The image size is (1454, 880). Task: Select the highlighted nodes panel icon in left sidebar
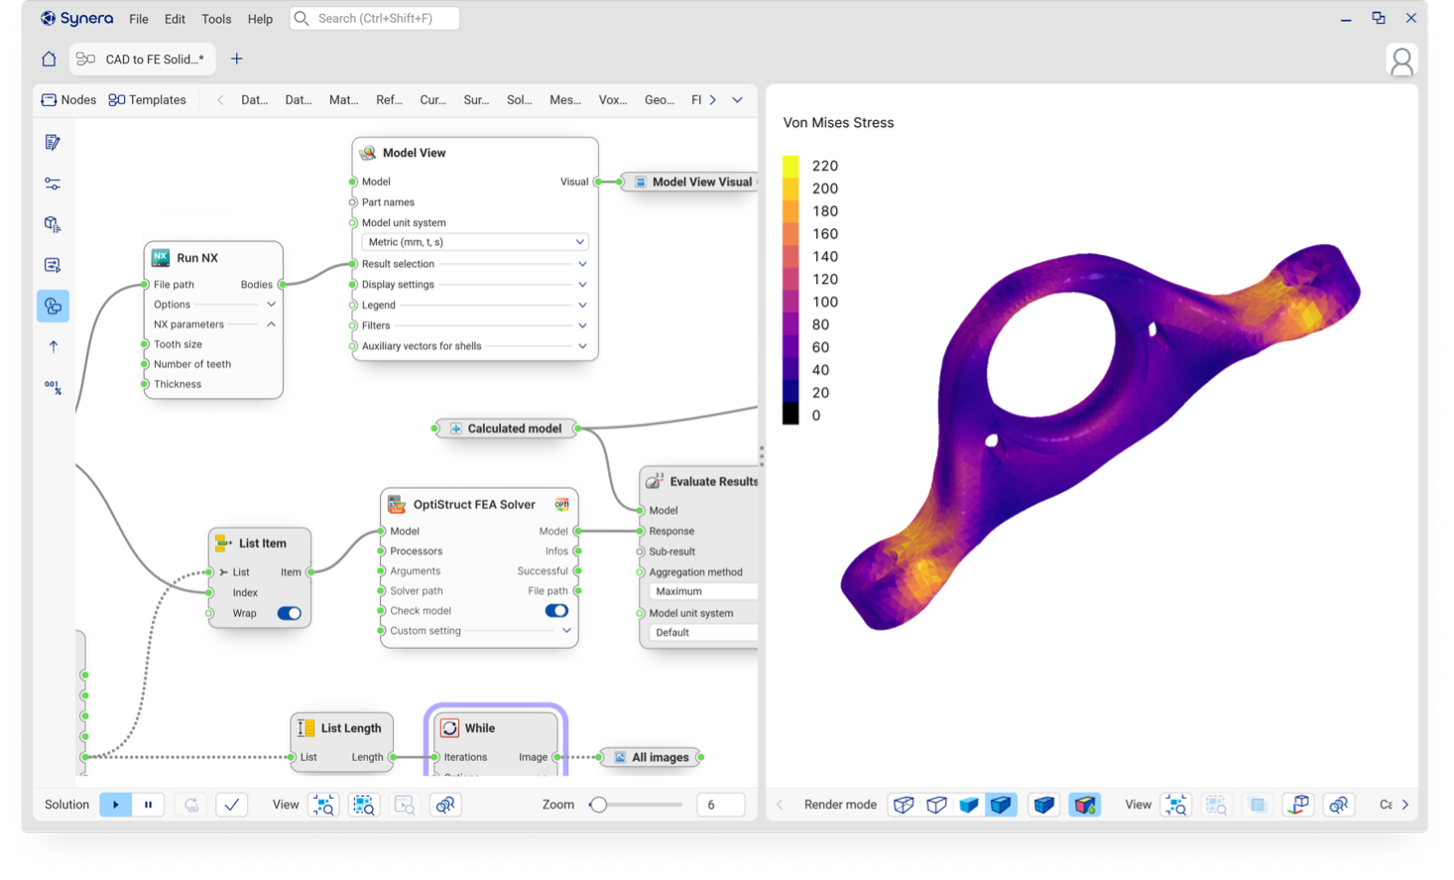point(51,306)
